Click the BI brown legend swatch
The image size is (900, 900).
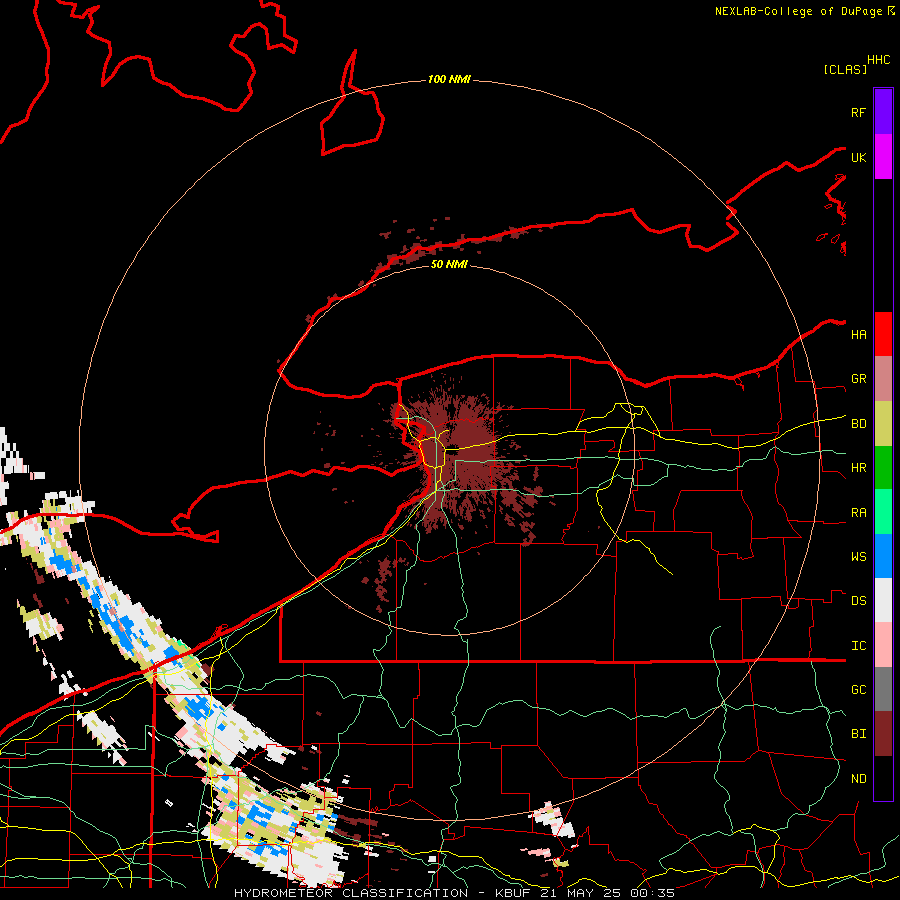pyautogui.click(x=883, y=734)
